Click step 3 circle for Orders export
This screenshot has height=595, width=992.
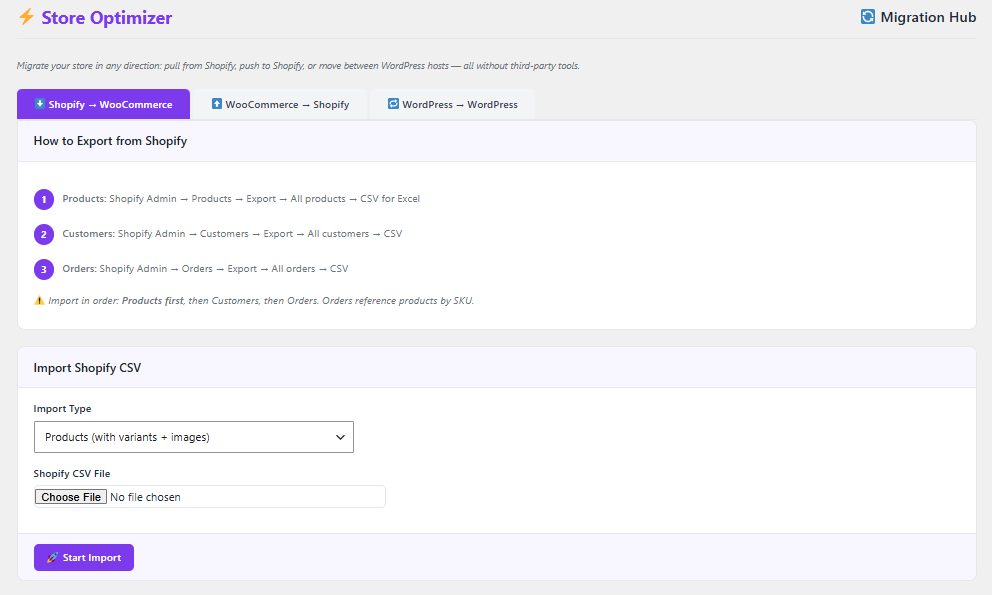pyautogui.click(x=44, y=269)
